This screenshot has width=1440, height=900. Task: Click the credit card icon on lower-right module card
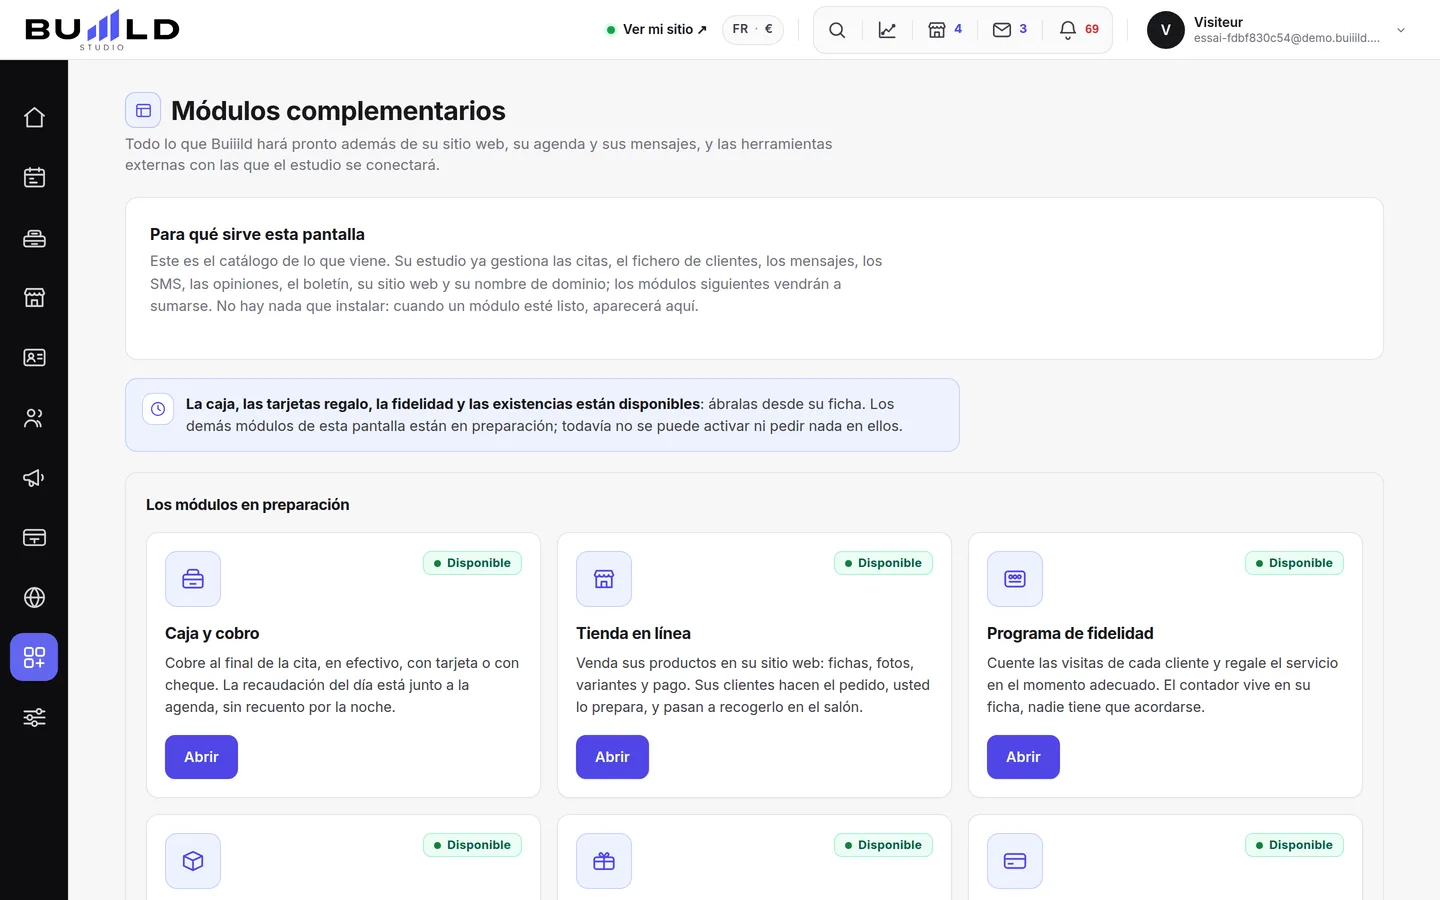pyautogui.click(x=1015, y=861)
